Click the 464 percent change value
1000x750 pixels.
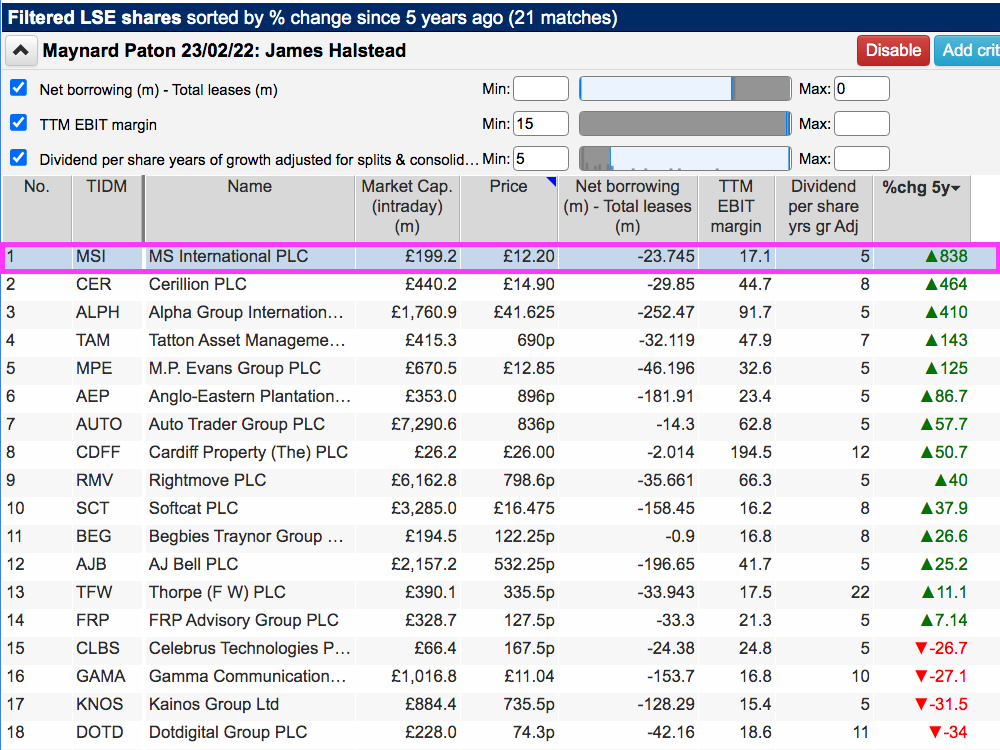point(946,284)
